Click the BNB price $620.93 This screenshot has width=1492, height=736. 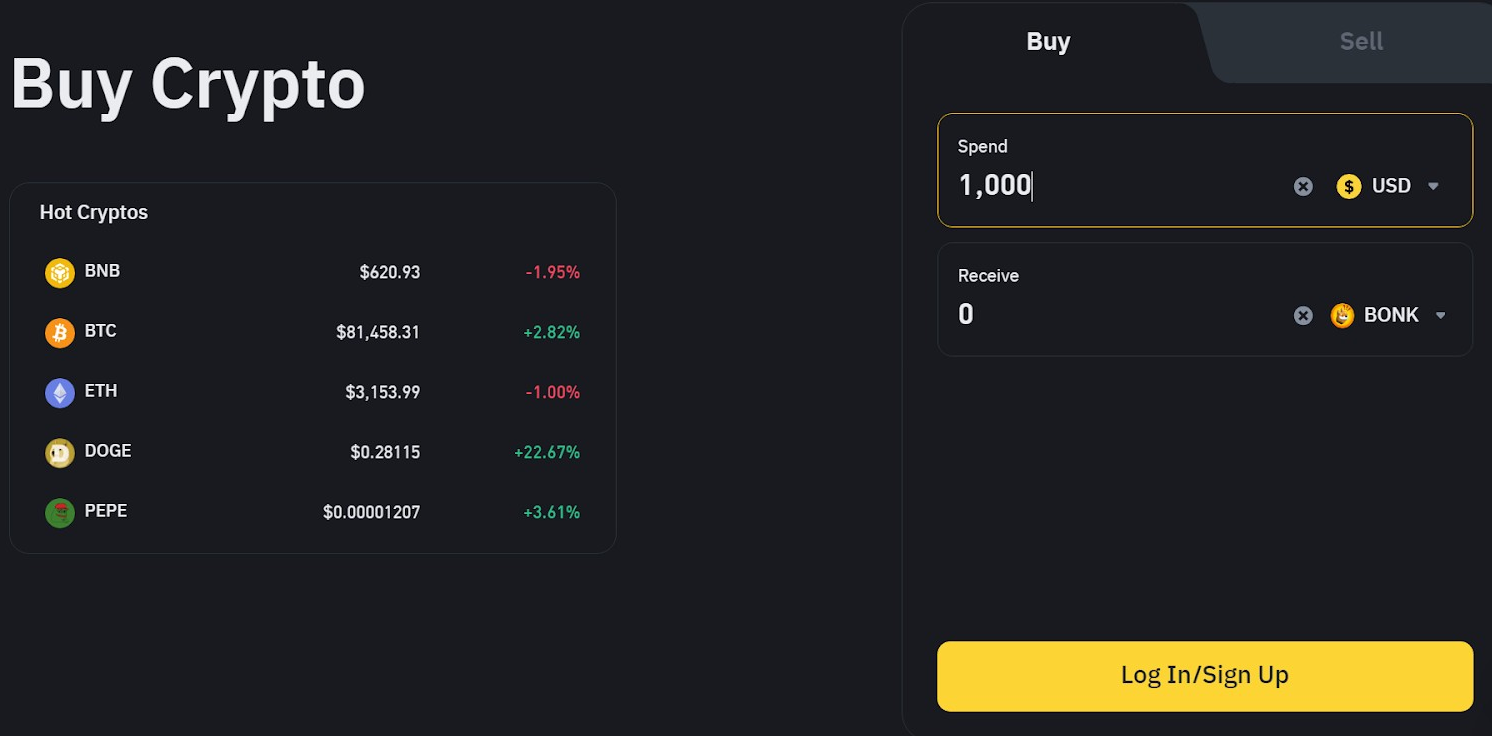point(390,272)
